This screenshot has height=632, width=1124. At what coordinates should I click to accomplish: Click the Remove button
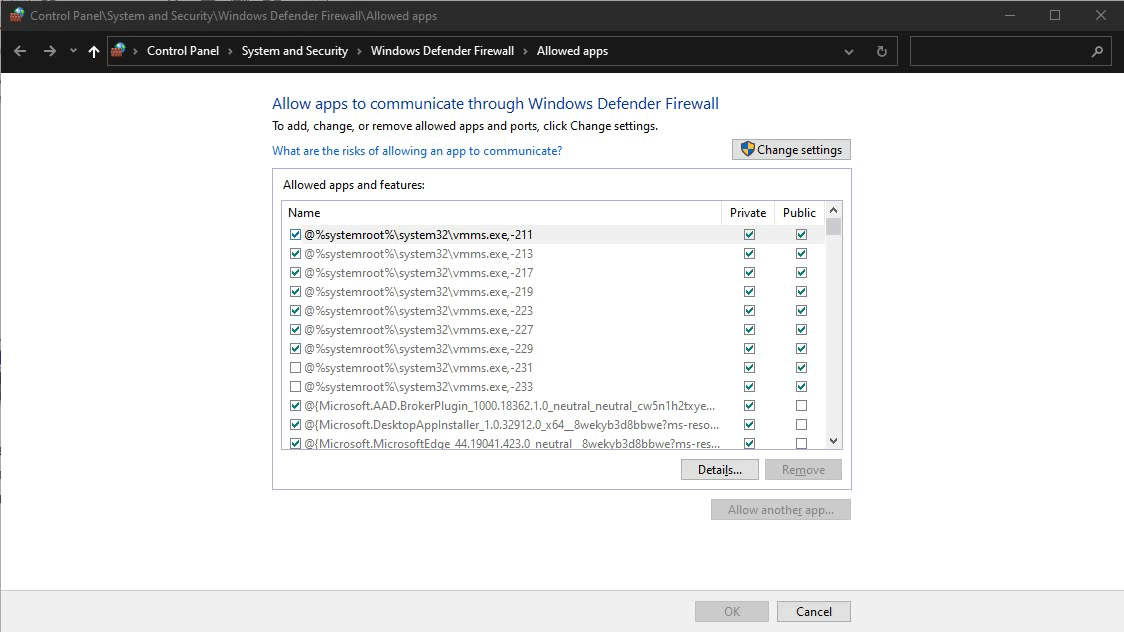[803, 469]
